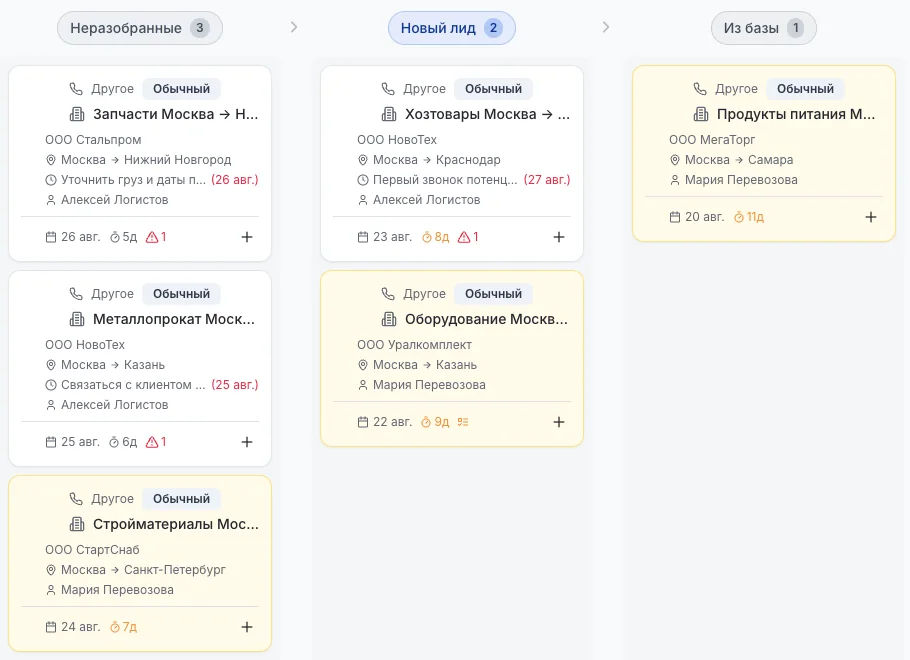This screenshot has height=660, width=910.
Task: Click count badge 1 in Из базы
Action: (796, 28)
